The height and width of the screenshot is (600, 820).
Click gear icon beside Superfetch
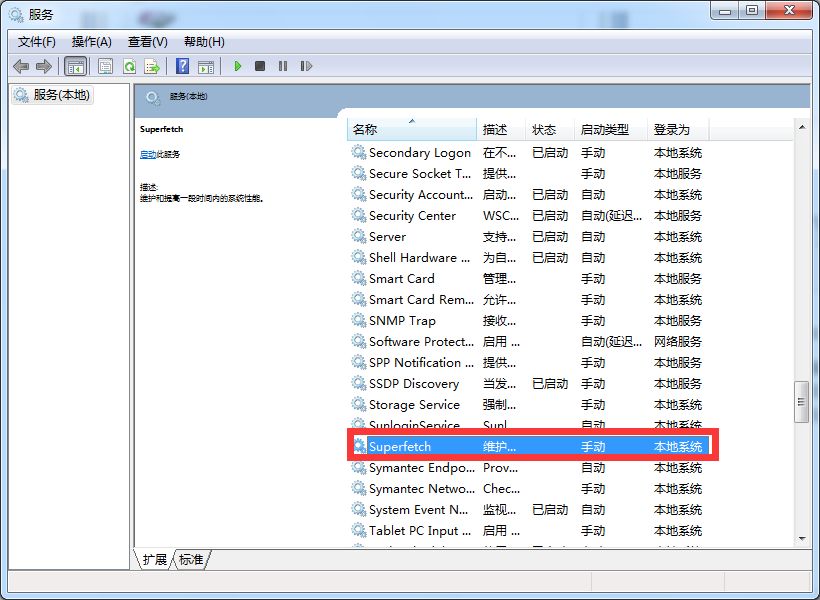coord(359,446)
